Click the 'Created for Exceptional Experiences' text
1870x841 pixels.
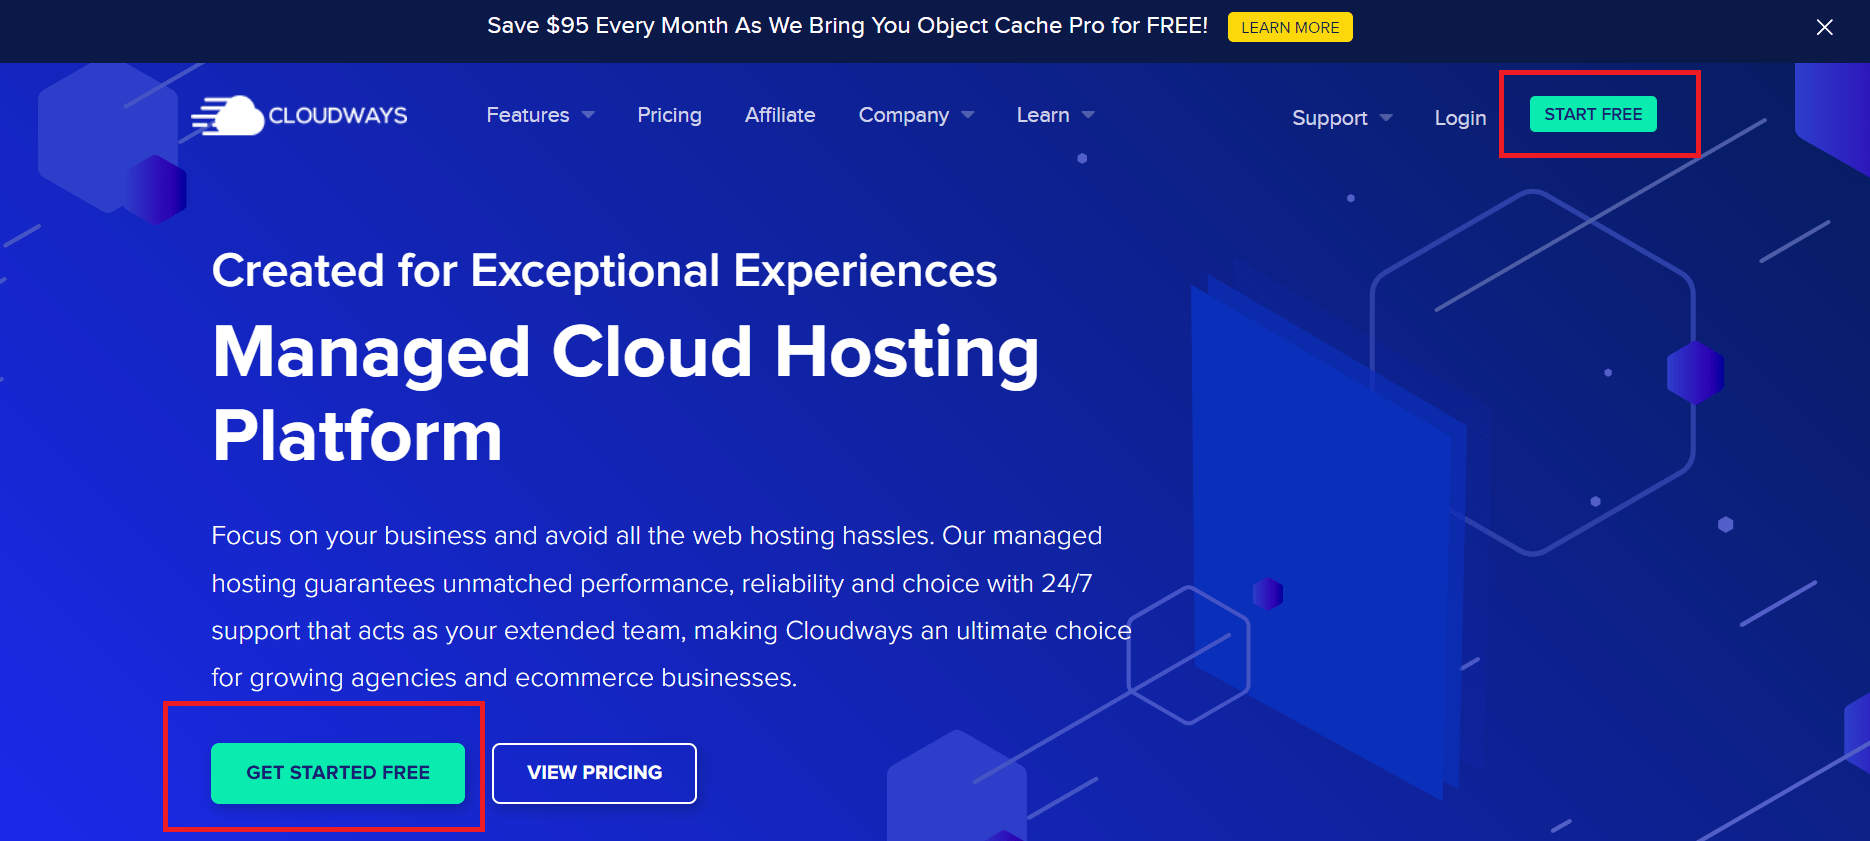pyautogui.click(x=604, y=270)
